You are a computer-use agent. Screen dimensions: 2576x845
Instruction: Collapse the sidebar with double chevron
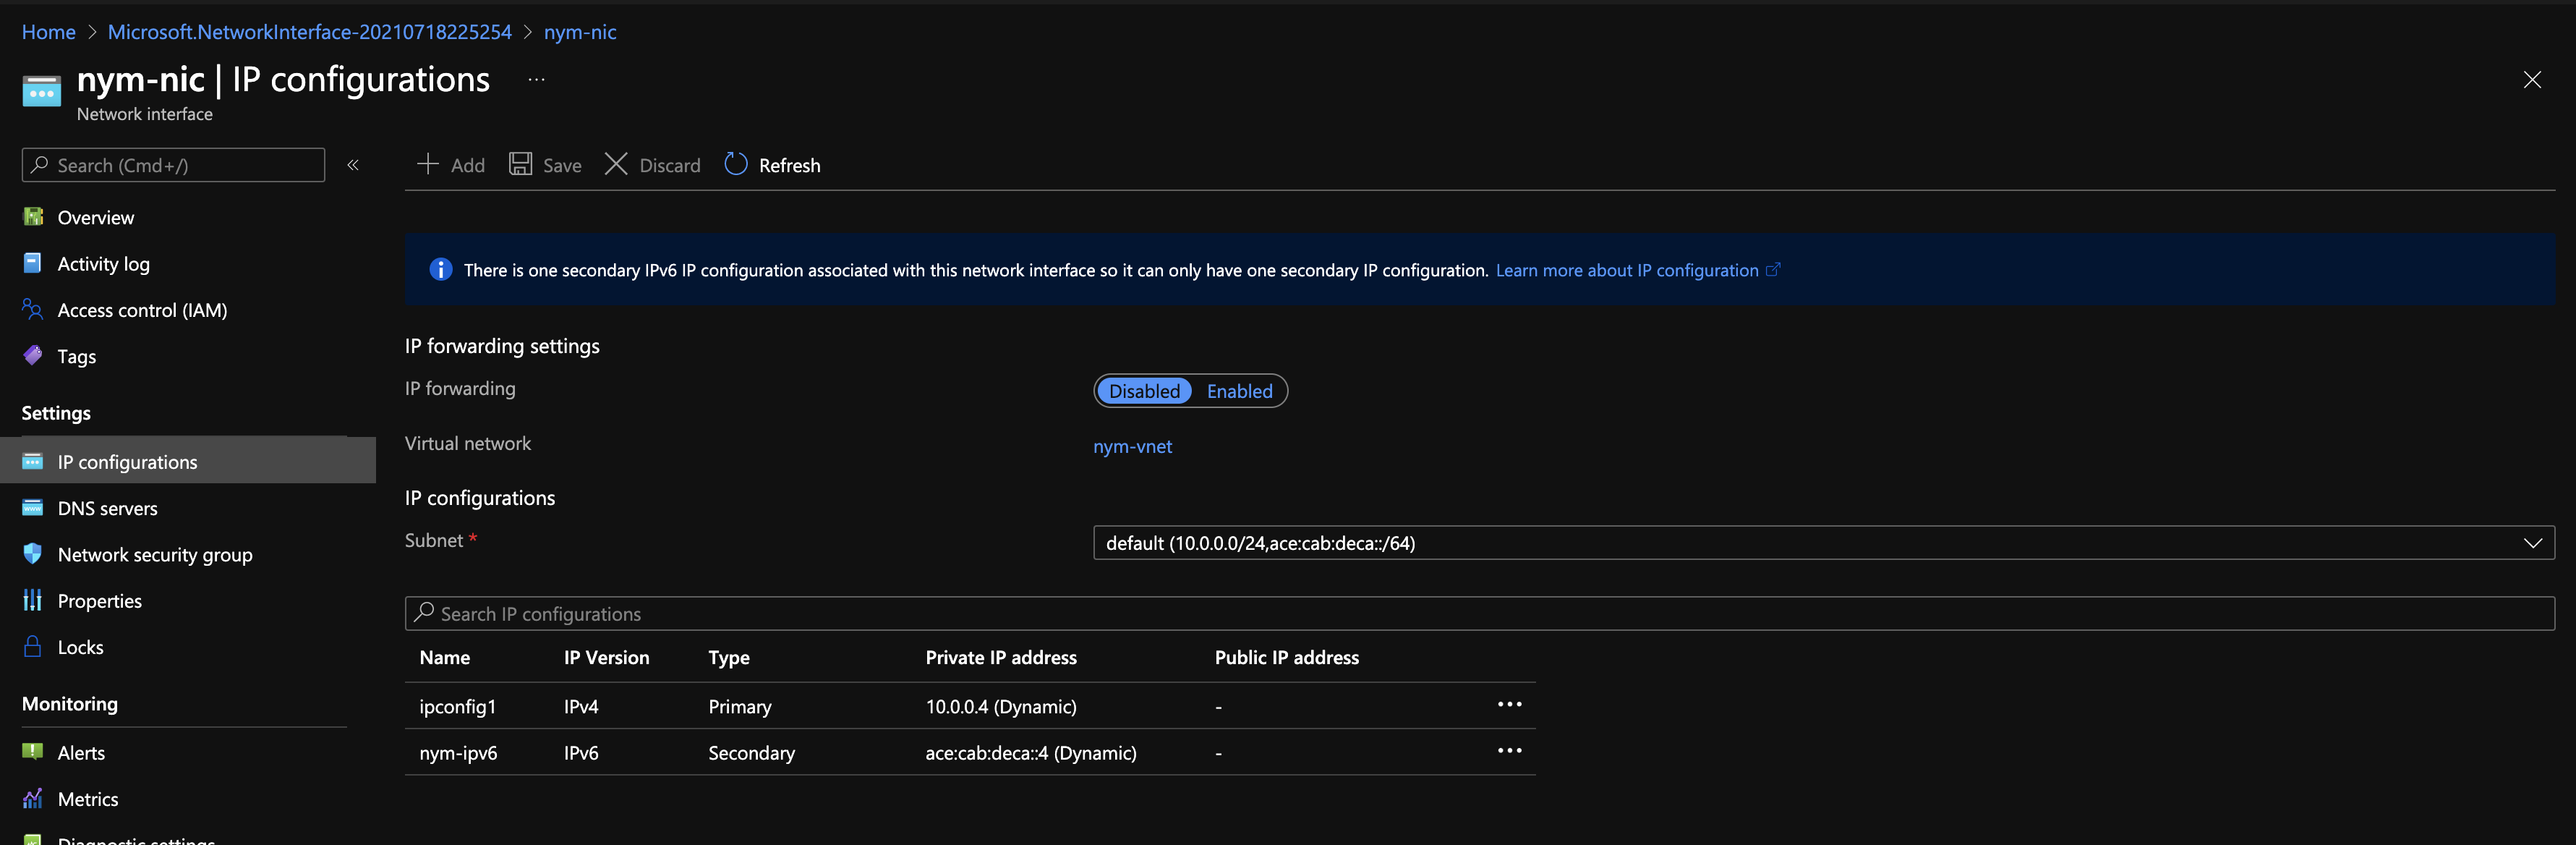[x=353, y=165]
